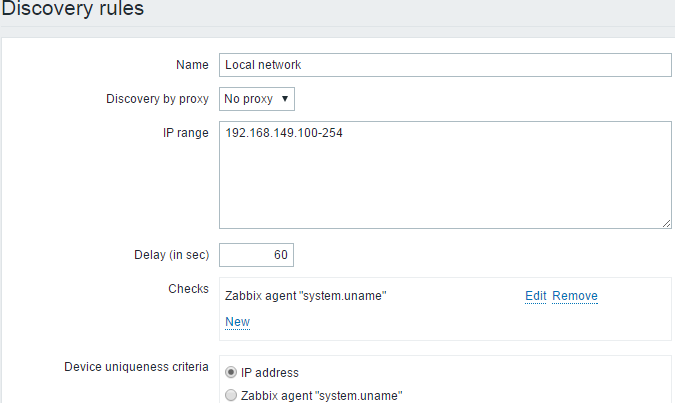Remove the Zabbix agent system.uname check
Viewport: 675px width, 403px height.
[x=575, y=296]
